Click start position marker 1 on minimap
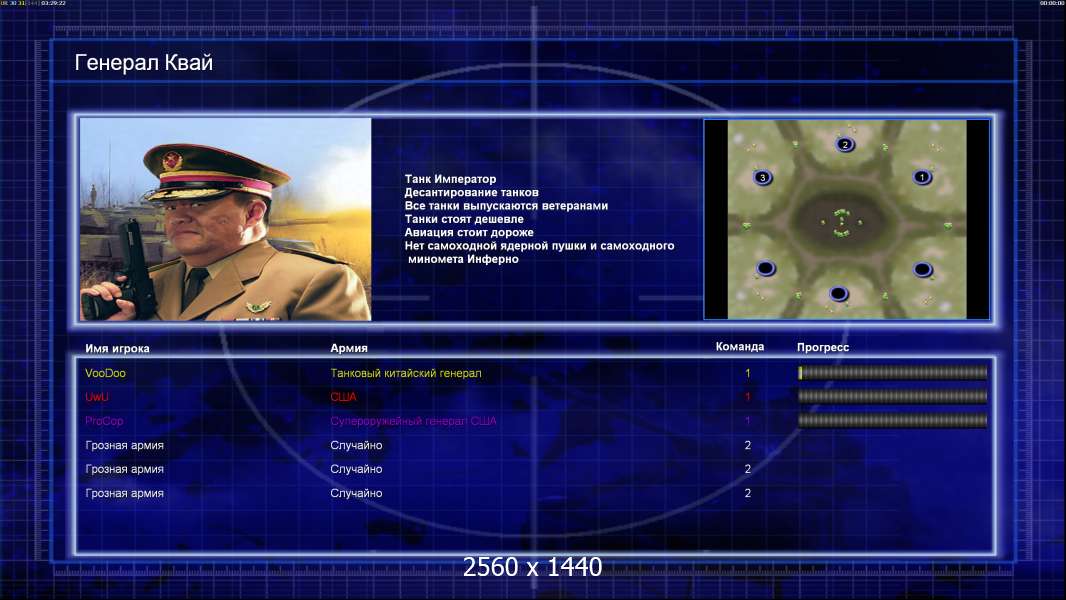This screenshot has height=600, width=1066. click(x=922, y=177)
